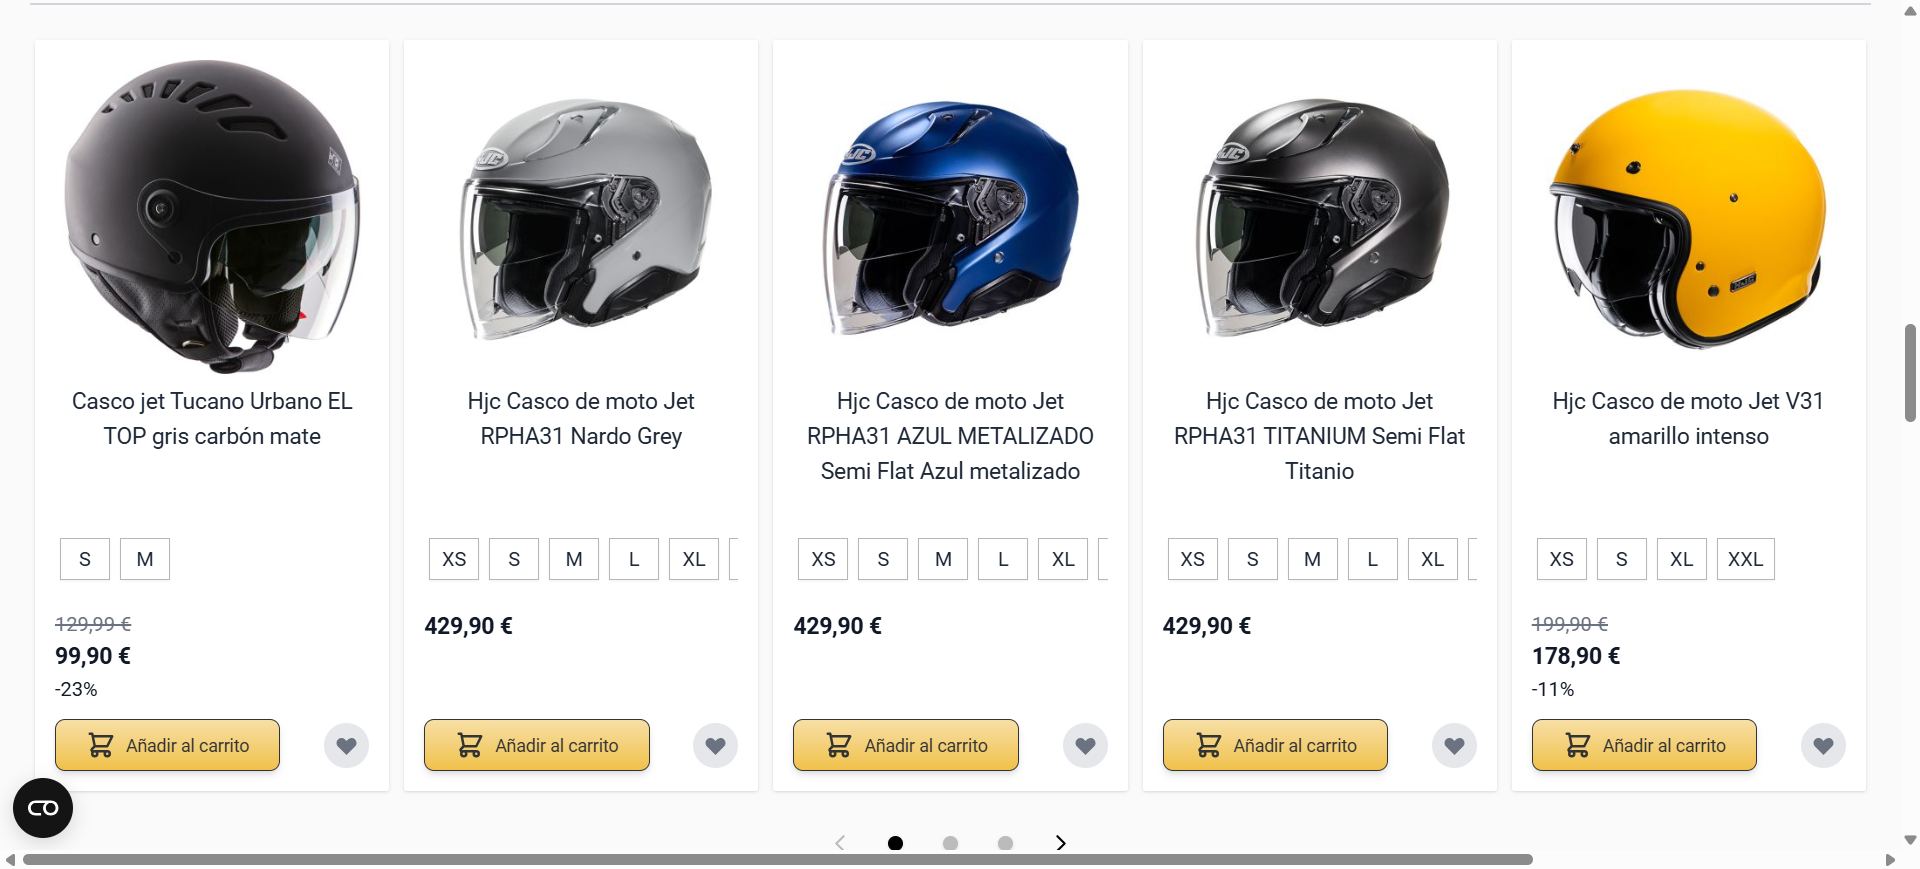Screen dimensions: 1920x869
Task: Select size XS for RPHA31 Nardo Grey
Action: coord(454,559)
